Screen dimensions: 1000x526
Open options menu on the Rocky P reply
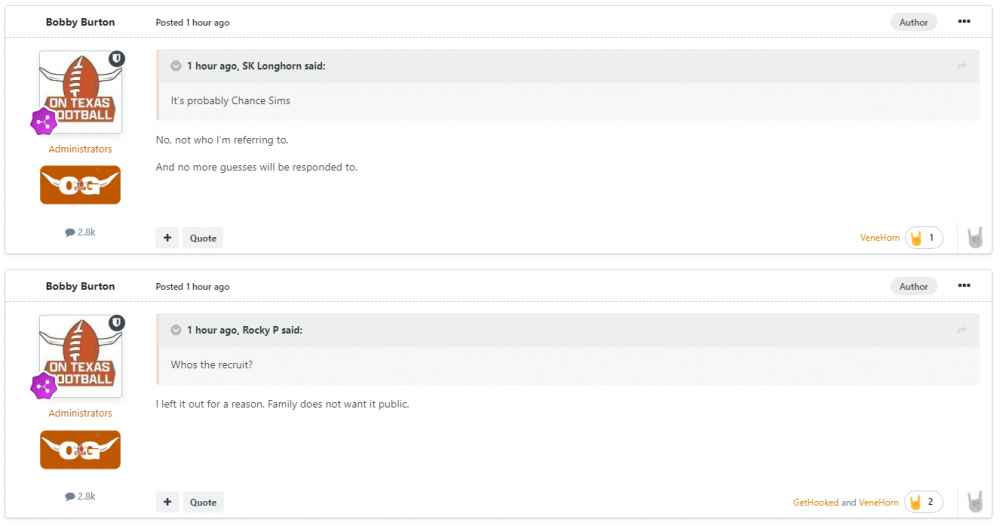pyautogui.click(x=963, y=286)
